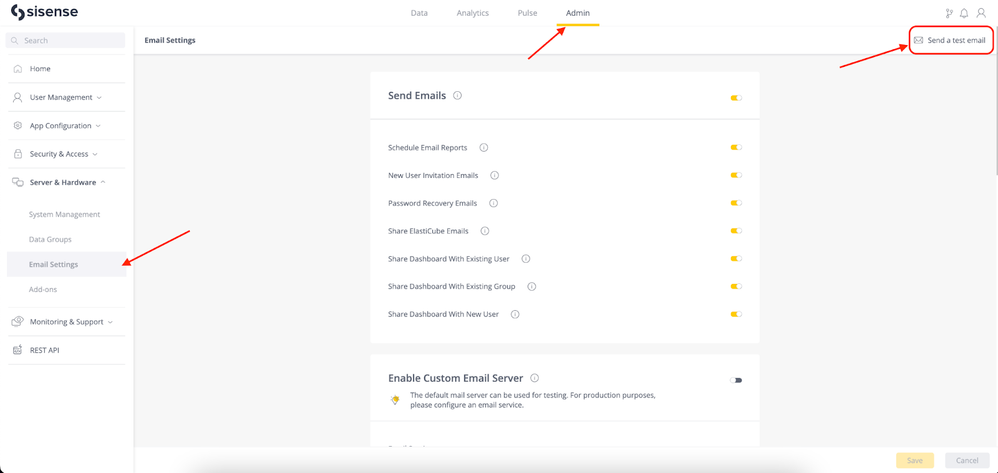Switch to the Analytics tab

(472, 13)
